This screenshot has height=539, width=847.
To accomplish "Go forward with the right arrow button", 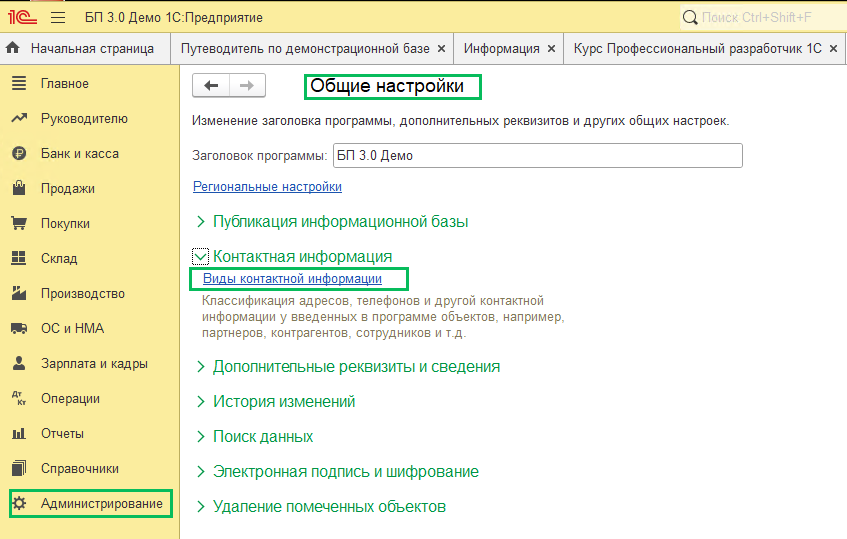I will tap(247, 85).
